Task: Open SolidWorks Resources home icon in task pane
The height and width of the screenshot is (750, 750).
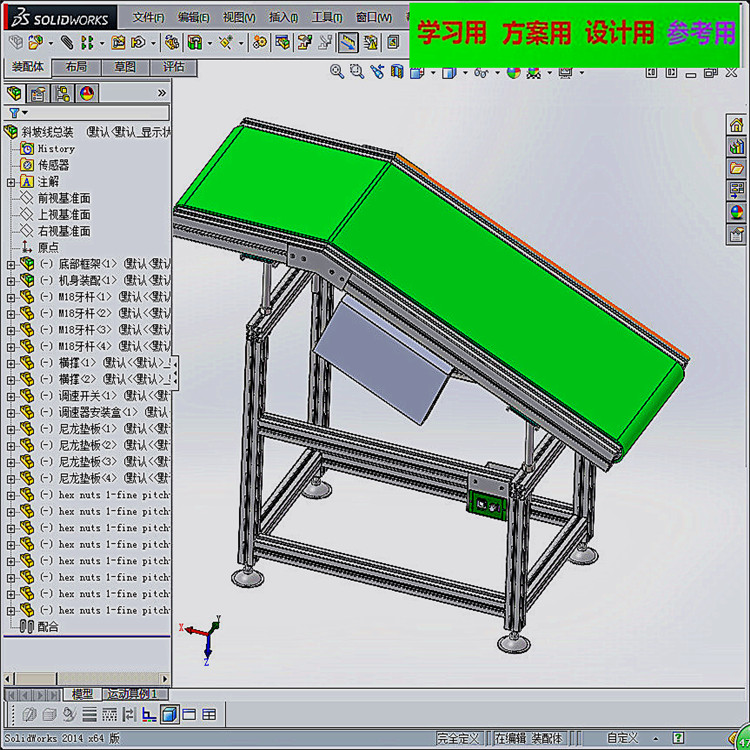Action: point(737,125)
